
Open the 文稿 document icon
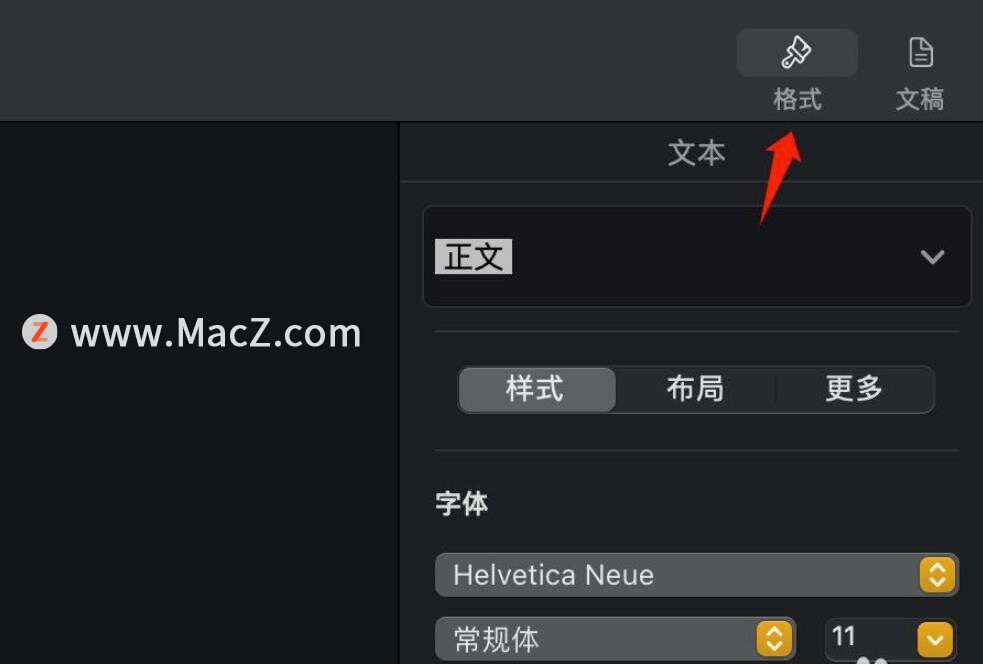tap(920, 52)
